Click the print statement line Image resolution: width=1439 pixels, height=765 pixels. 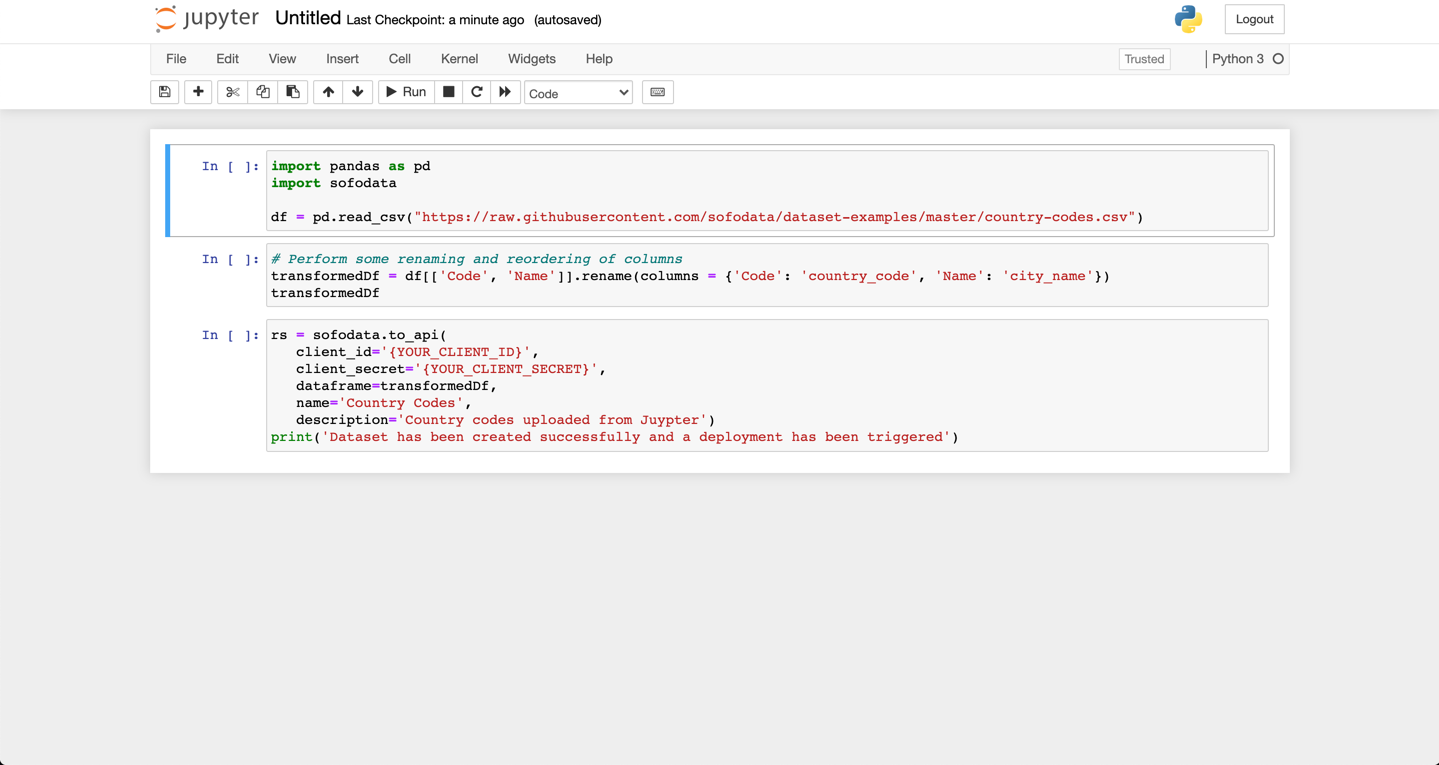[x=615, y=437]
